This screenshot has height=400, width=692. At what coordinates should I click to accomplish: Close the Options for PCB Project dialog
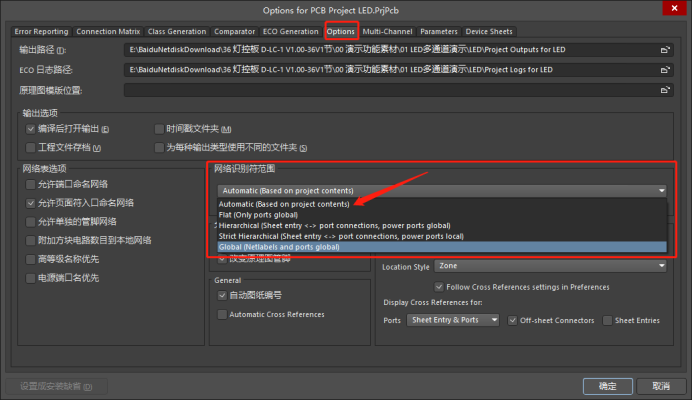coord(675,10)
